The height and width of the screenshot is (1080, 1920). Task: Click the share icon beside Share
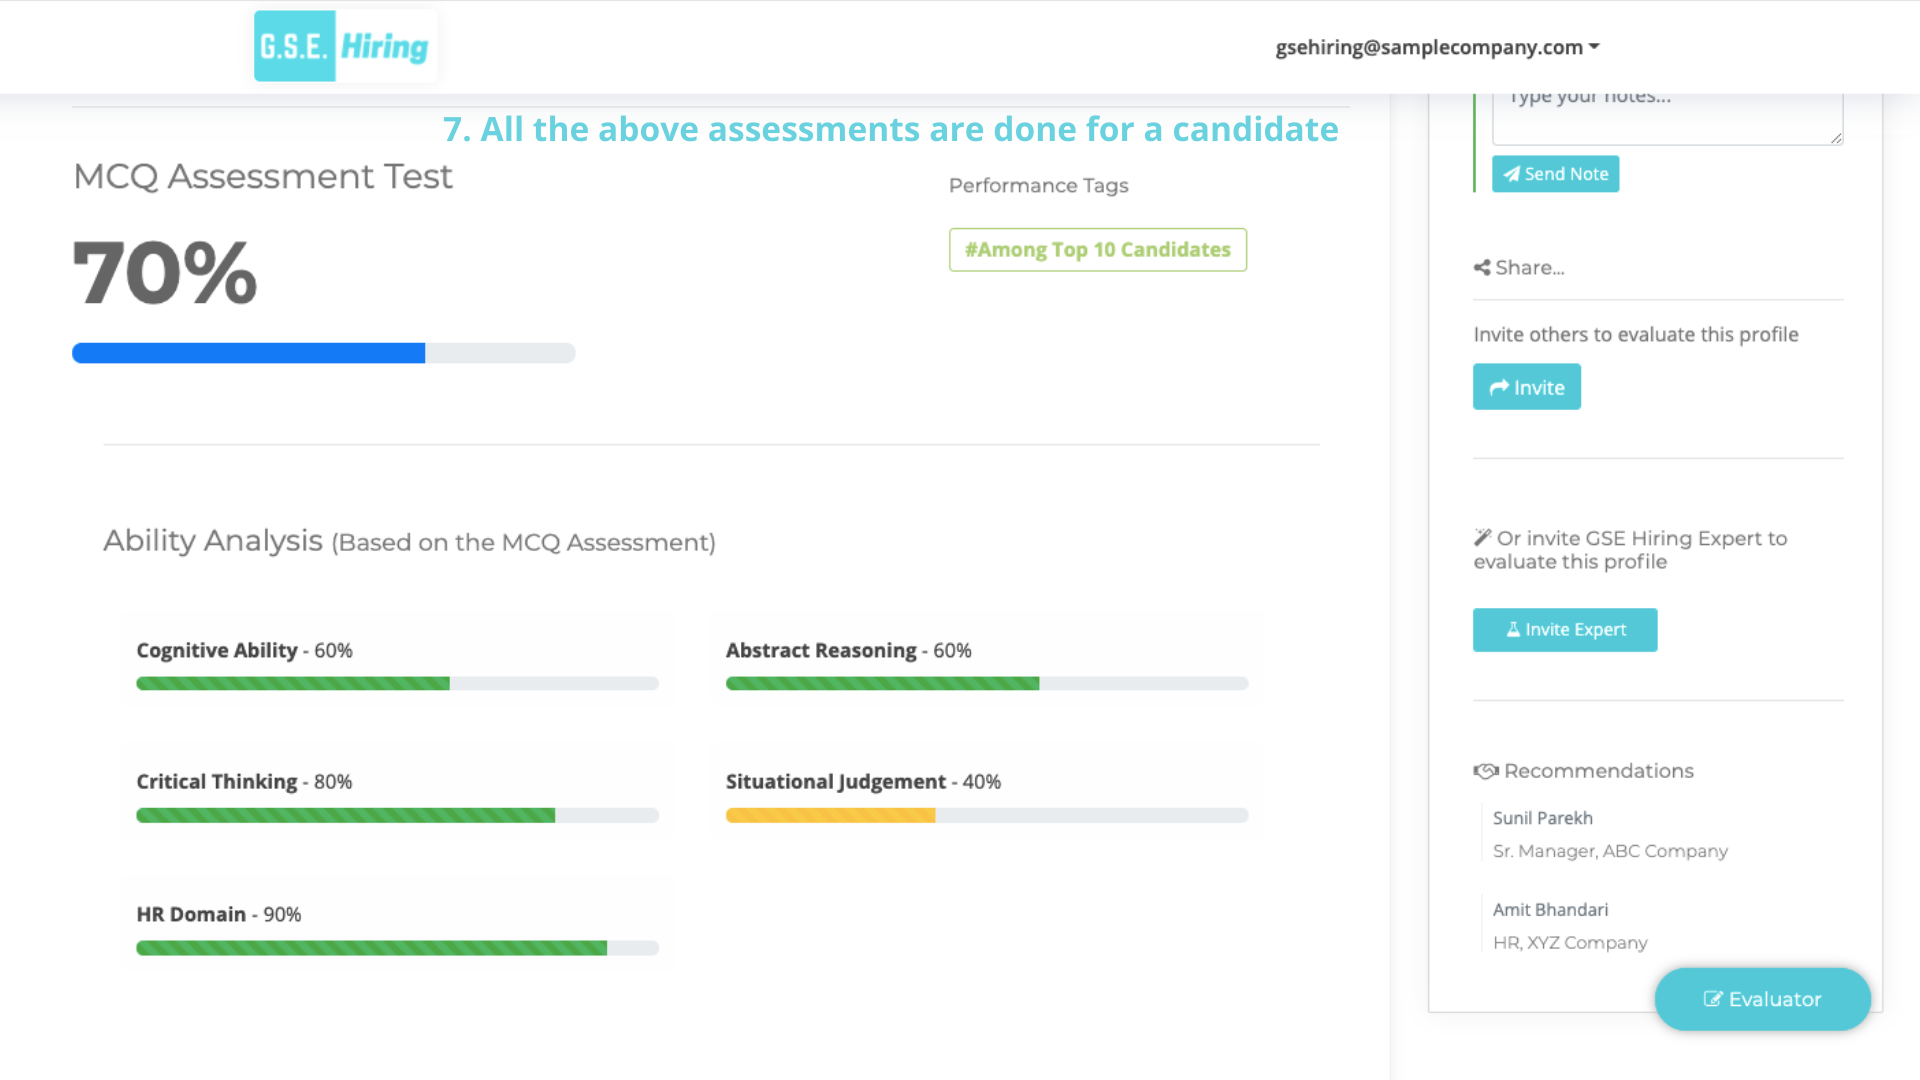[1482, 268]
